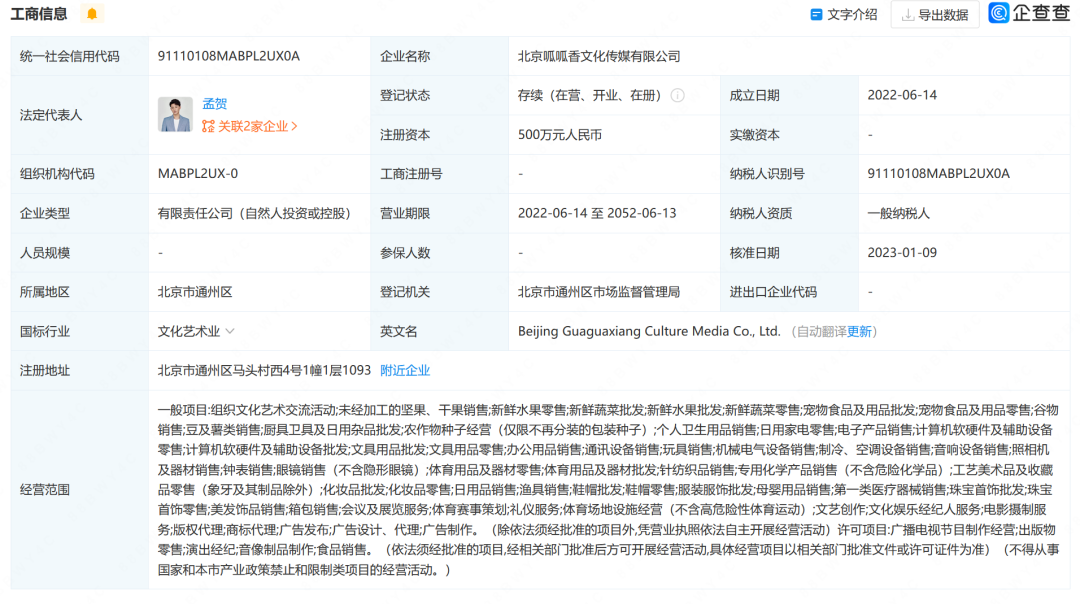The image size is (1080, 604).
Task: Select organization code MABPL2UX-0
Action: (198, 174)
